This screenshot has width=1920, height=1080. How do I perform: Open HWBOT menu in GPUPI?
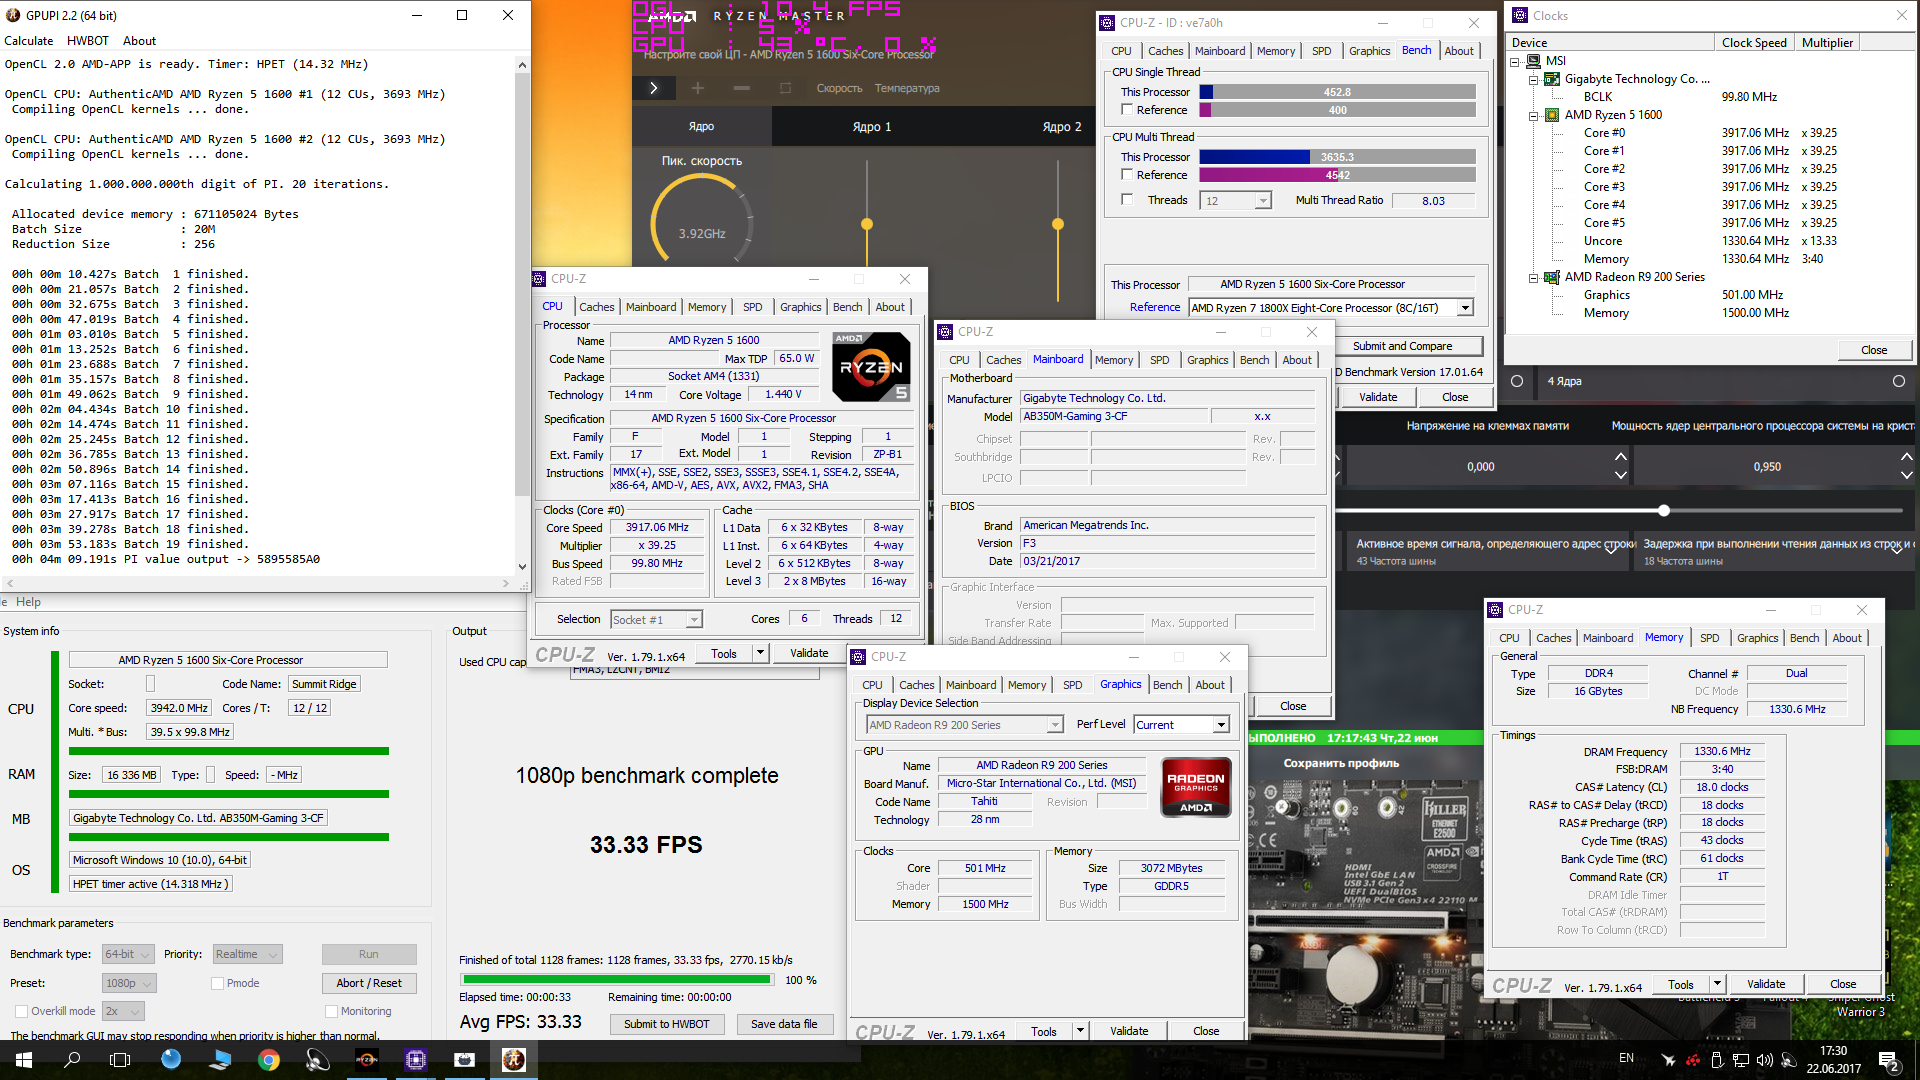point(88,41)
